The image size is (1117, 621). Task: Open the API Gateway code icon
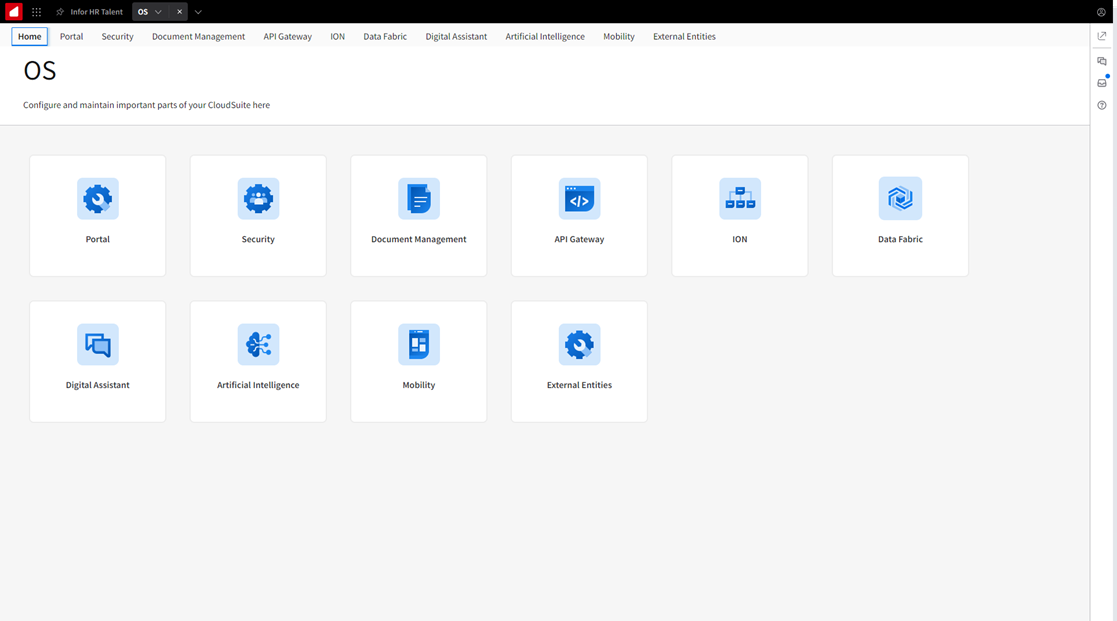pos(579,199)
